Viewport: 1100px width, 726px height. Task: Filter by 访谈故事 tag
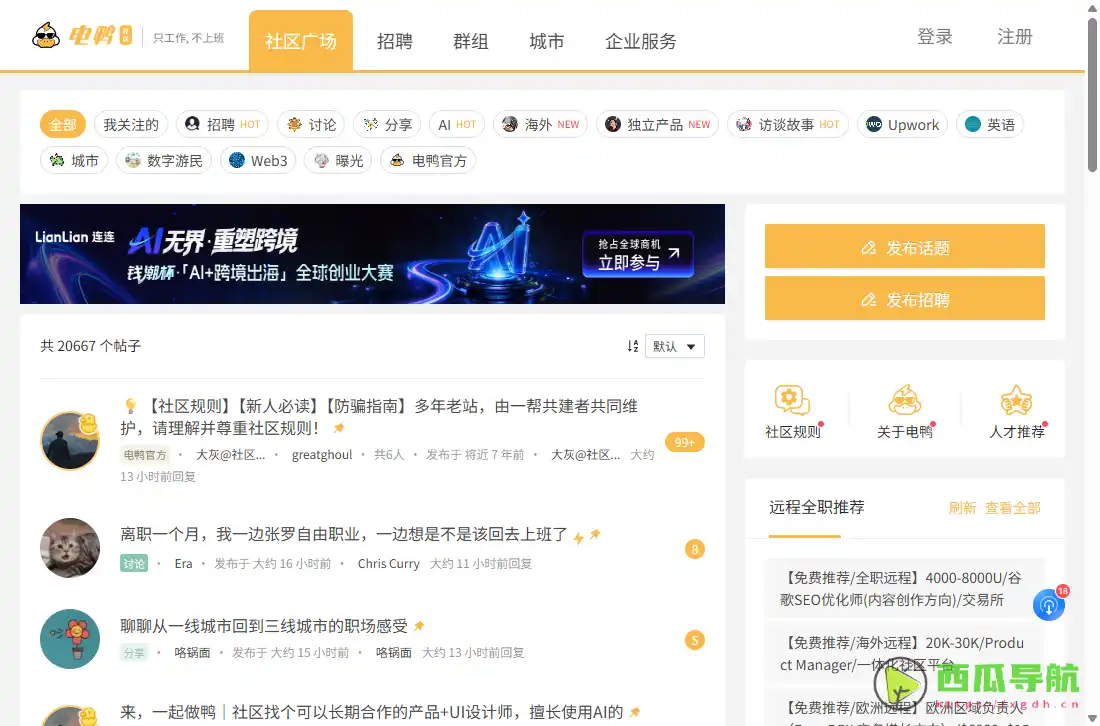pyautogui.click(x=787, y=124)
